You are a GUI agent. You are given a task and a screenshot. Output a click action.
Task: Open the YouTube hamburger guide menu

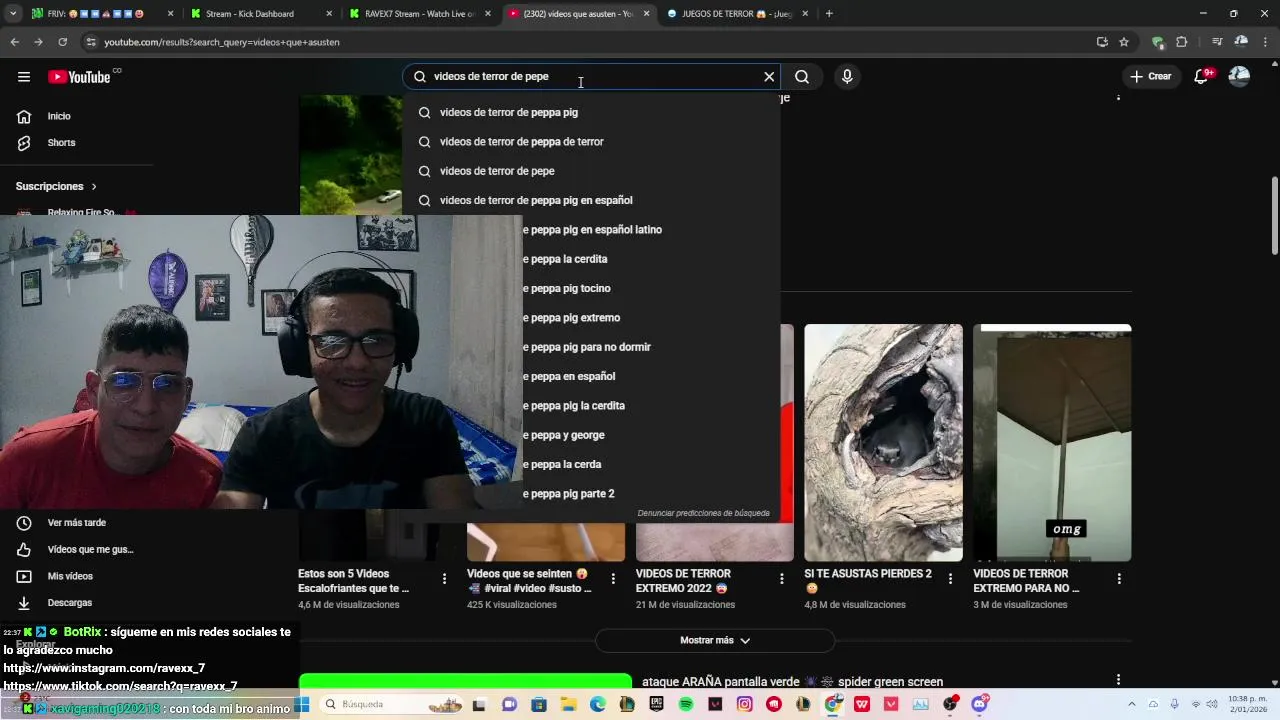24,77
